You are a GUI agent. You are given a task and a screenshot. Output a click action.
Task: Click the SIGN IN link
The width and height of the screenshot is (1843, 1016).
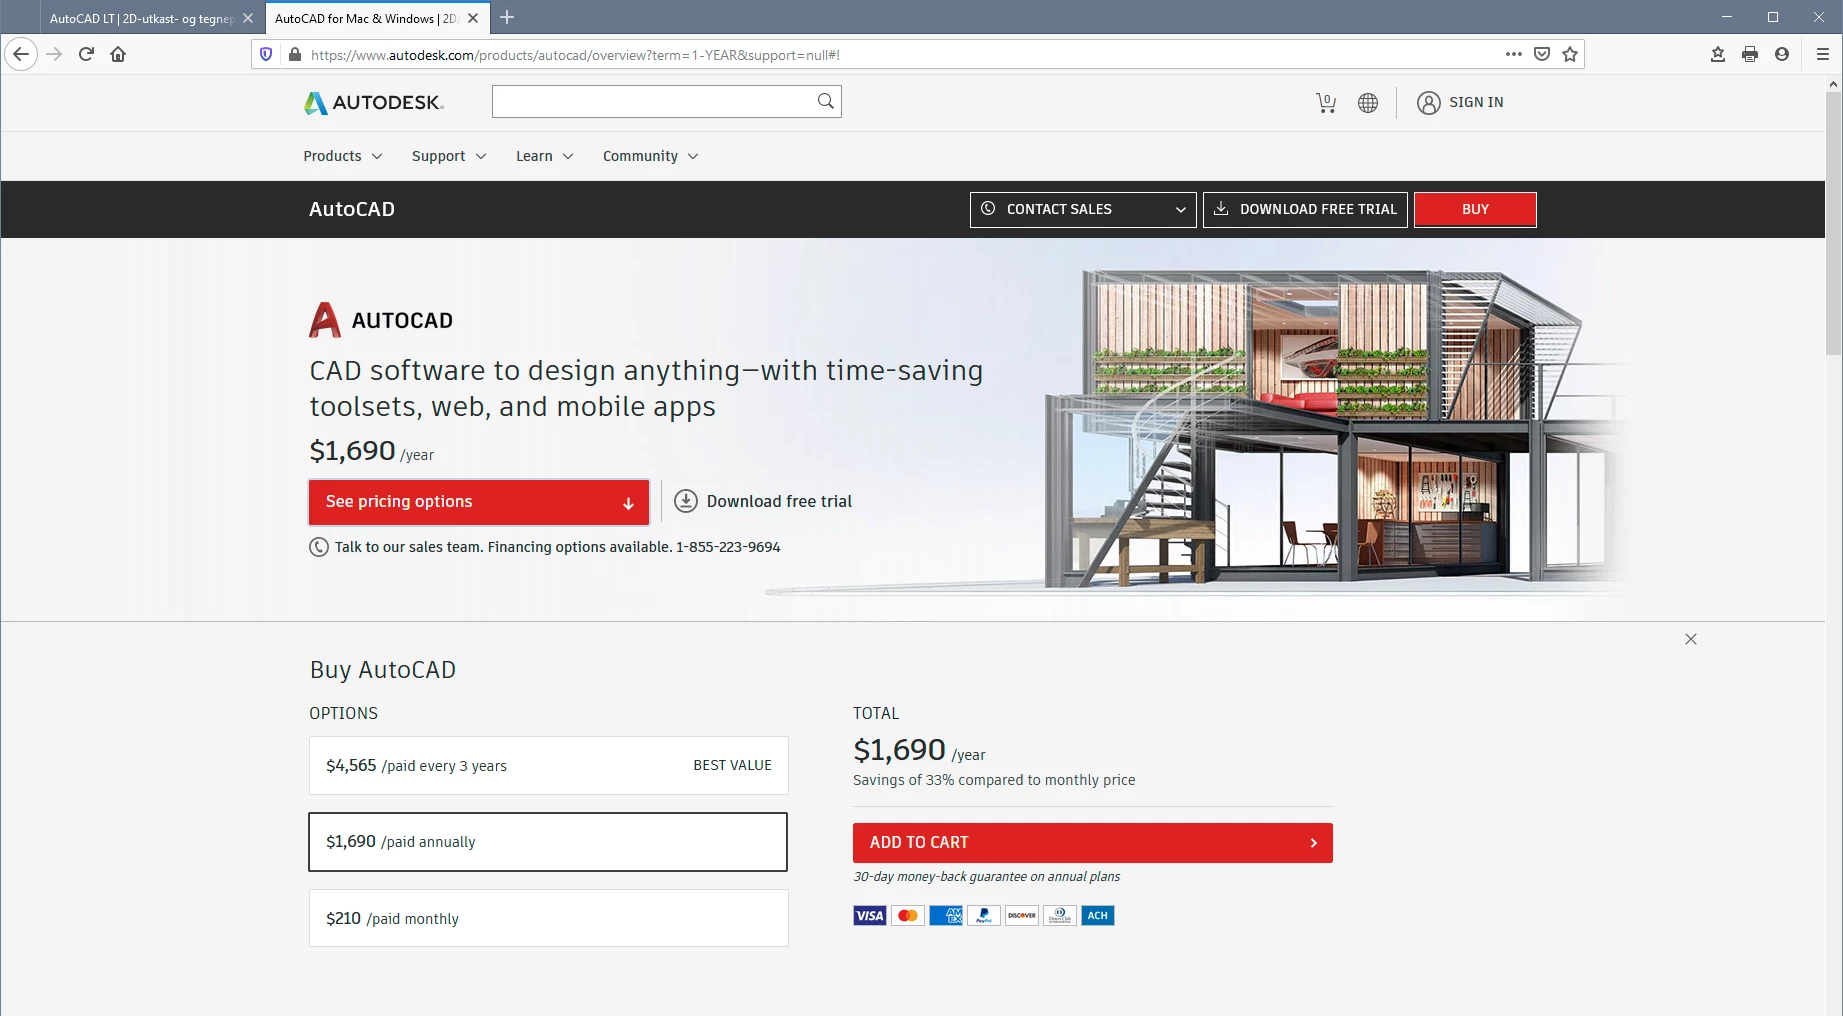coord(1476,102)
